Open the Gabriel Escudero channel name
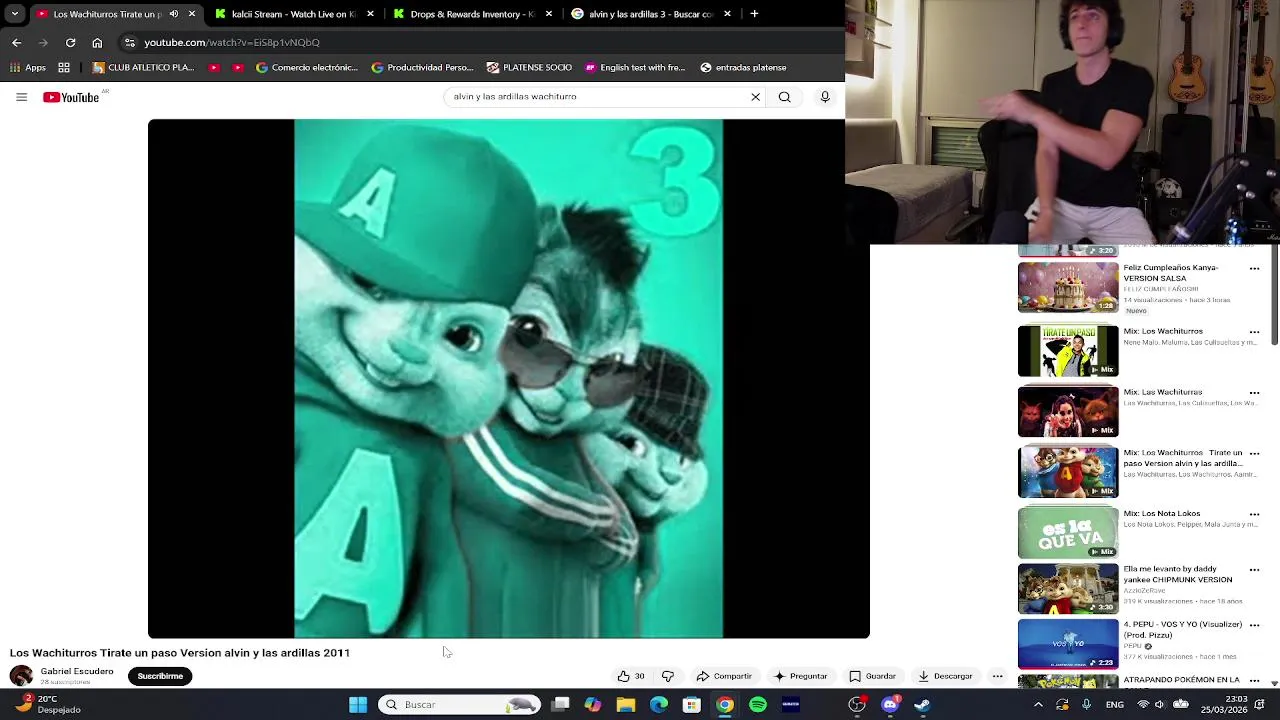The image size is (1280, 720). click(x=77, y=672)
